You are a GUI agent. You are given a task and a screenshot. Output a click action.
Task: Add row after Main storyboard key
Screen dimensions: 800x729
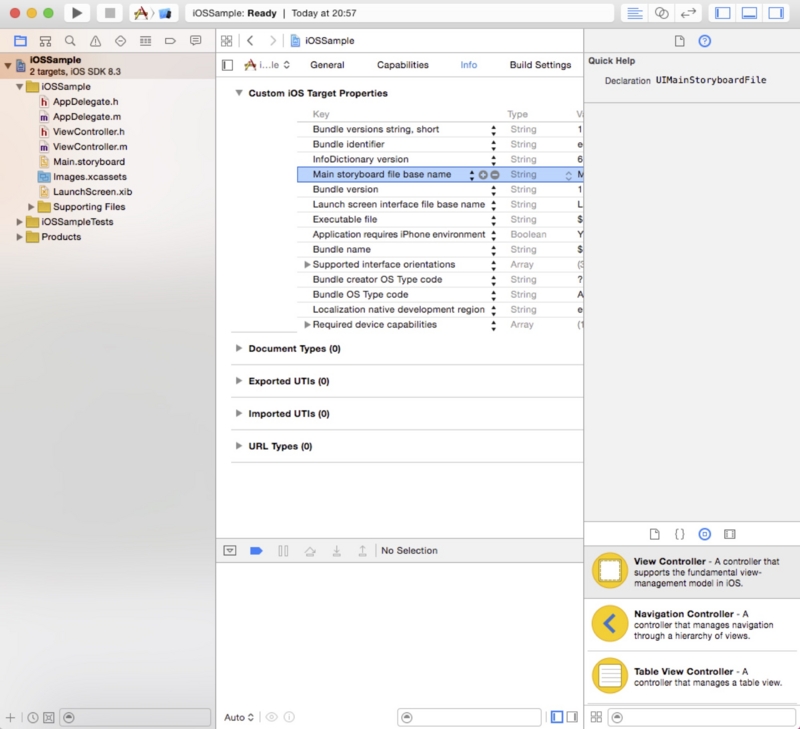(x=483, y=174)
